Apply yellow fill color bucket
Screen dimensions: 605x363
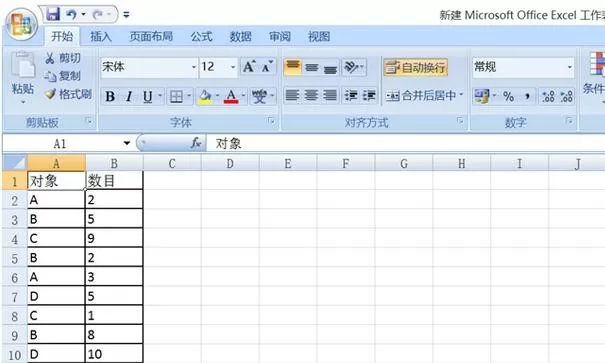205,96
